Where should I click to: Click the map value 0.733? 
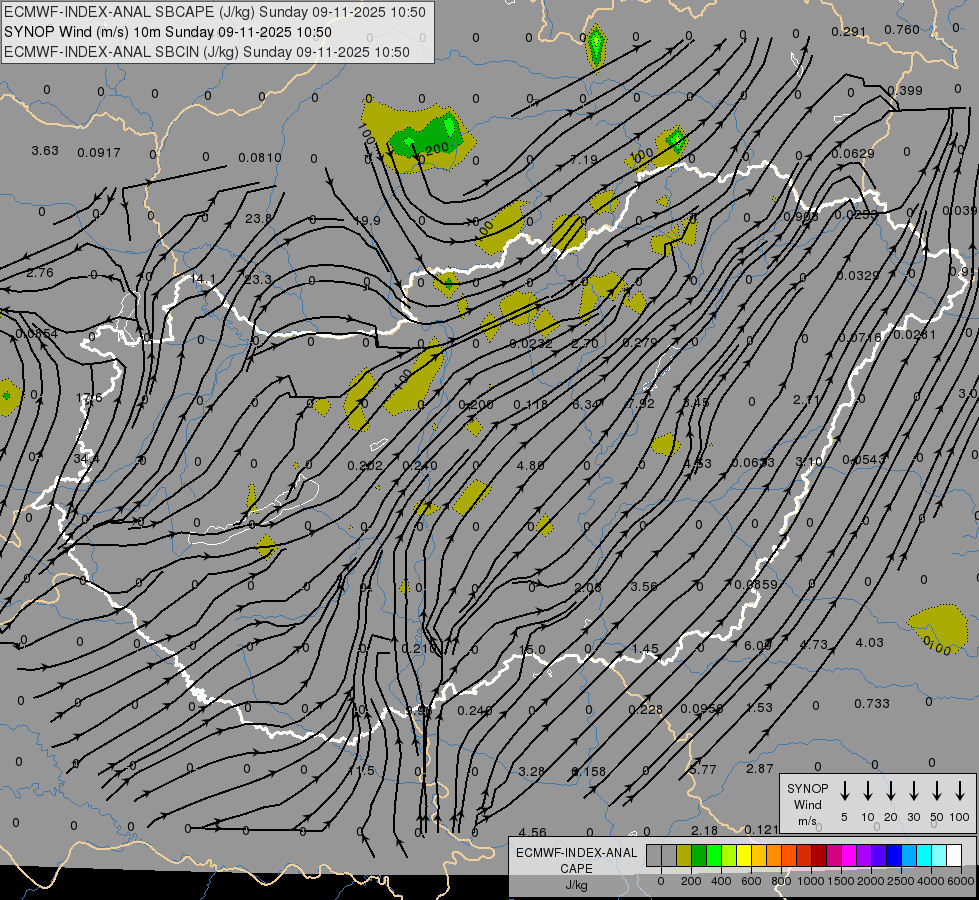click(872, 703)
